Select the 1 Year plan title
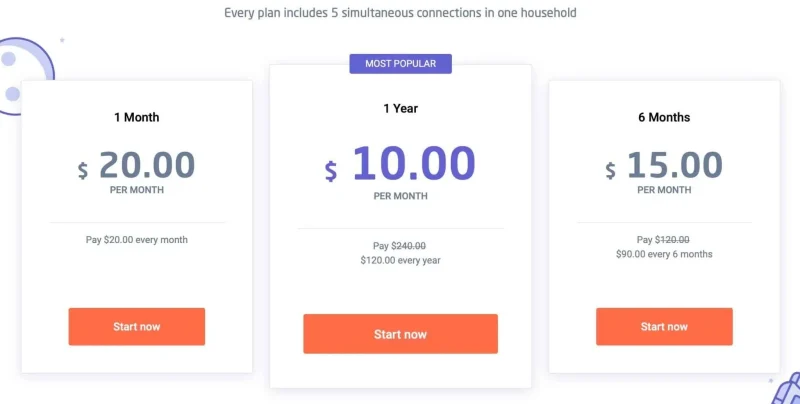 [x=400, y=109]
